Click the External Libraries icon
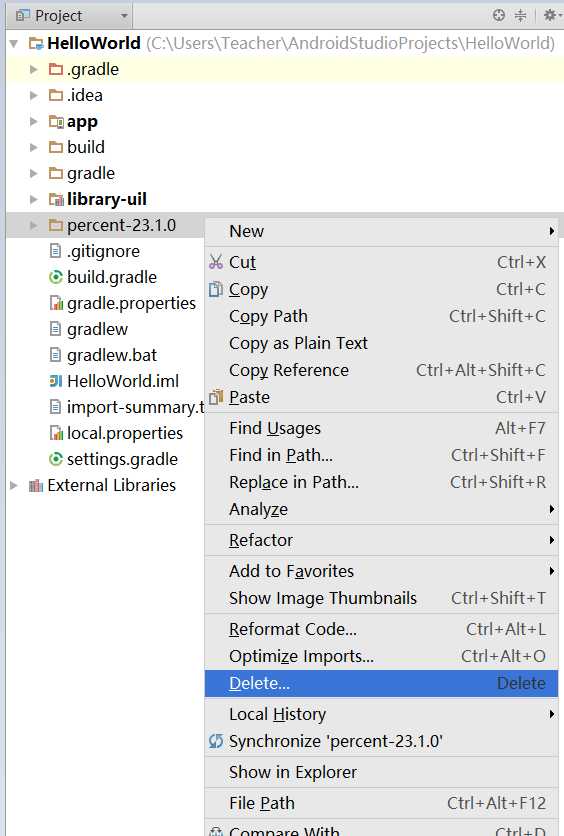 click(x=36, y=485)
